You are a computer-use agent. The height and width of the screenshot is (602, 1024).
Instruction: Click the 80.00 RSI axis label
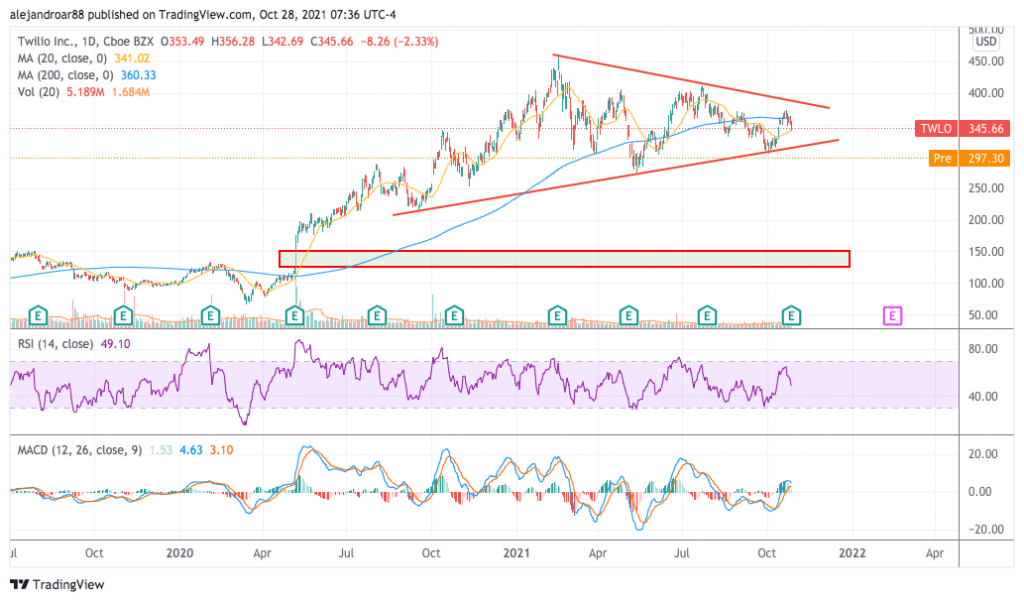pyautogui.click(x=983, y=349)
